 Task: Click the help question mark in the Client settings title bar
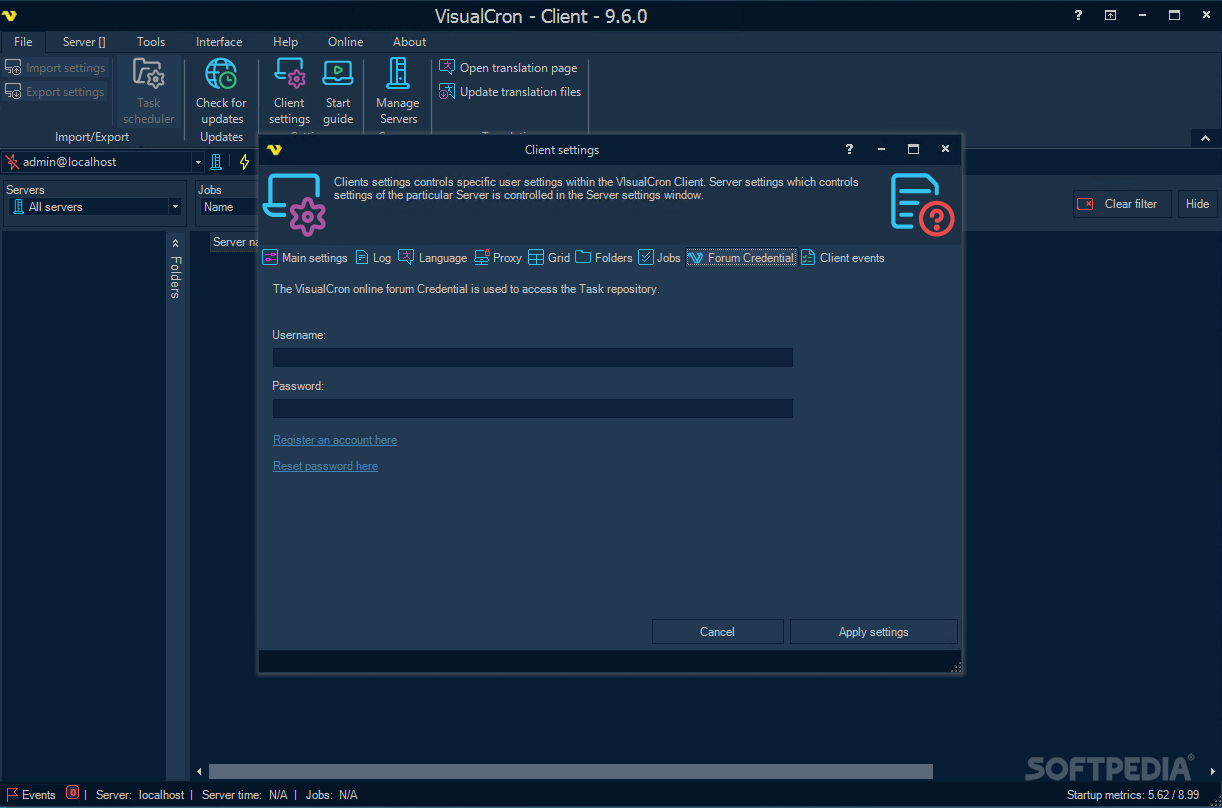pyautogui.click(x=850, y=149)
